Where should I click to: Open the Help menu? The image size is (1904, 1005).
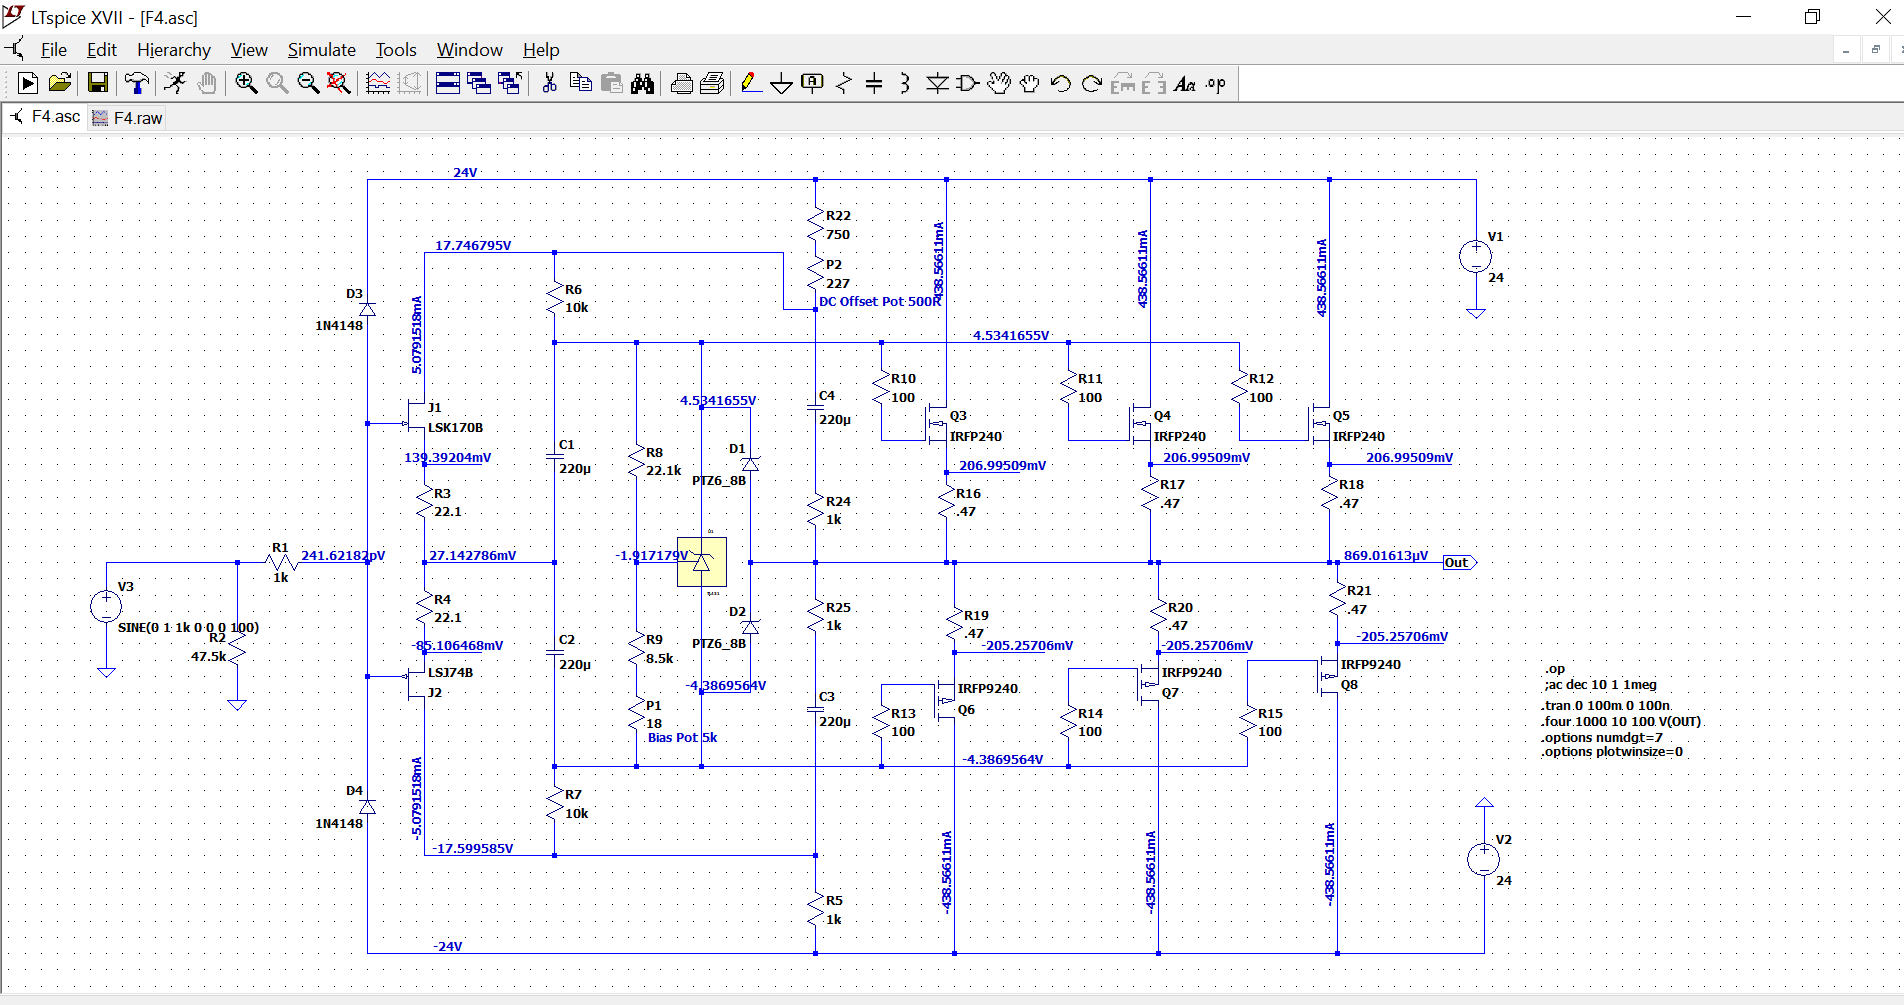pyautogui.click(x=541, y=50)
